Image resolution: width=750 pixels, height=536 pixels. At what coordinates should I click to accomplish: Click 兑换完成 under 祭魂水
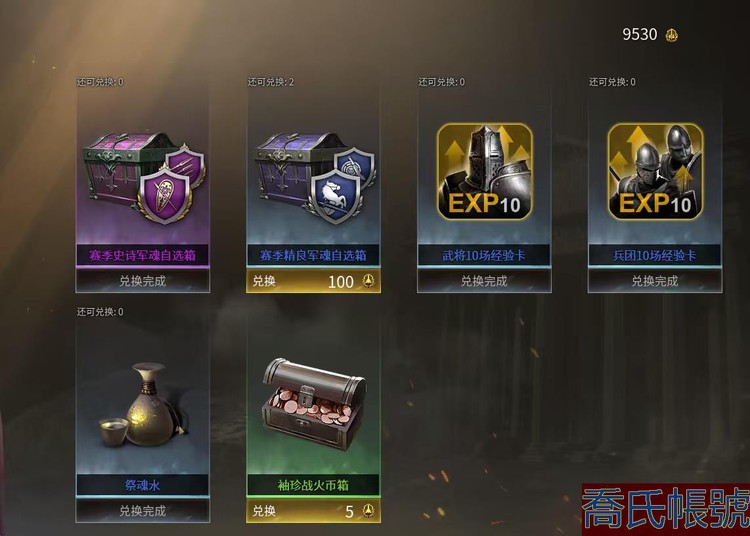click(x=143, y=511)
